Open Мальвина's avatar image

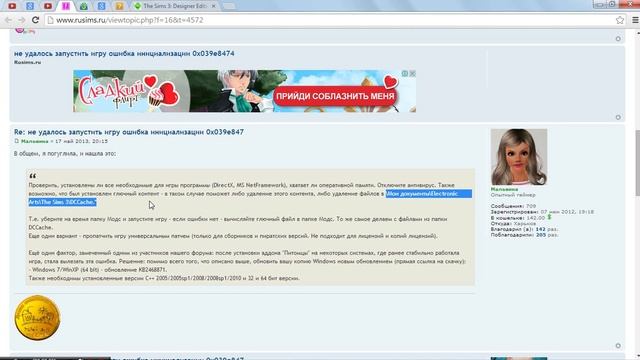click(519, 157)
